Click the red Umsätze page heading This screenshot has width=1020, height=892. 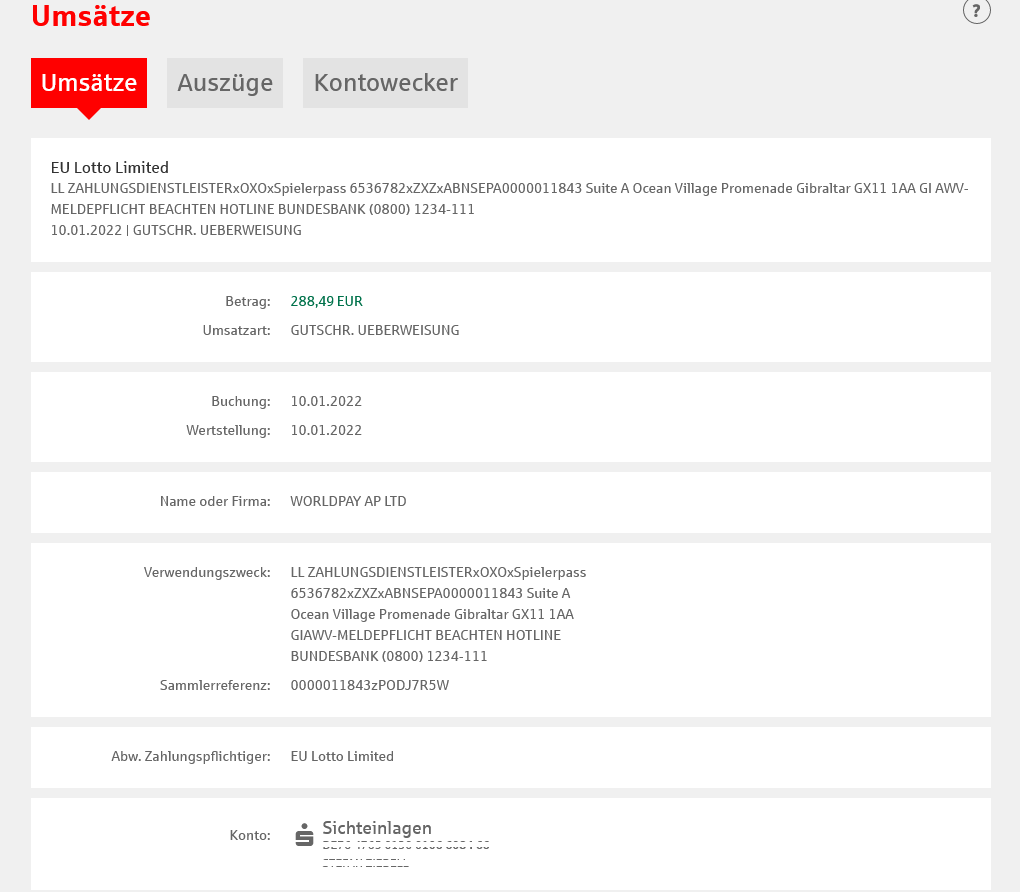91,16
